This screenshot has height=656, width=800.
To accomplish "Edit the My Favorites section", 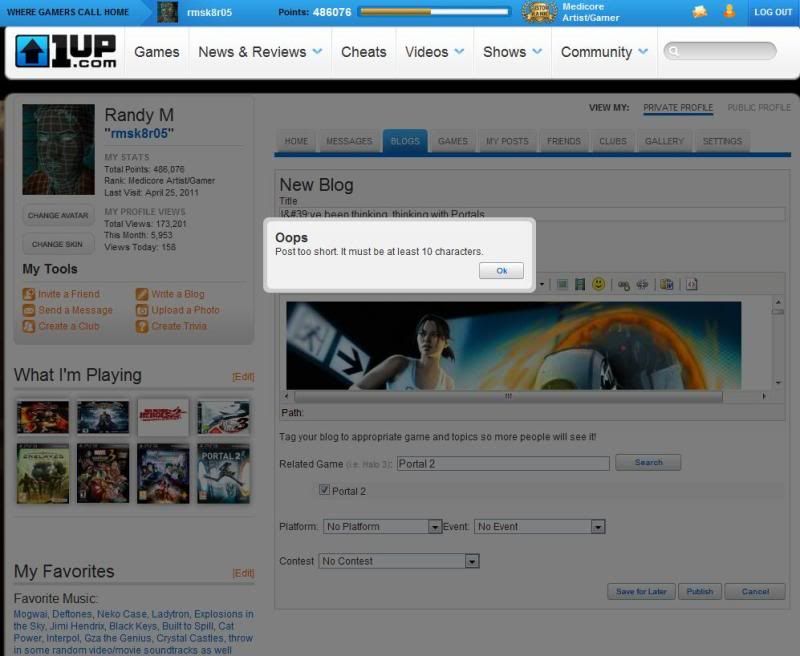I will 243,573.
